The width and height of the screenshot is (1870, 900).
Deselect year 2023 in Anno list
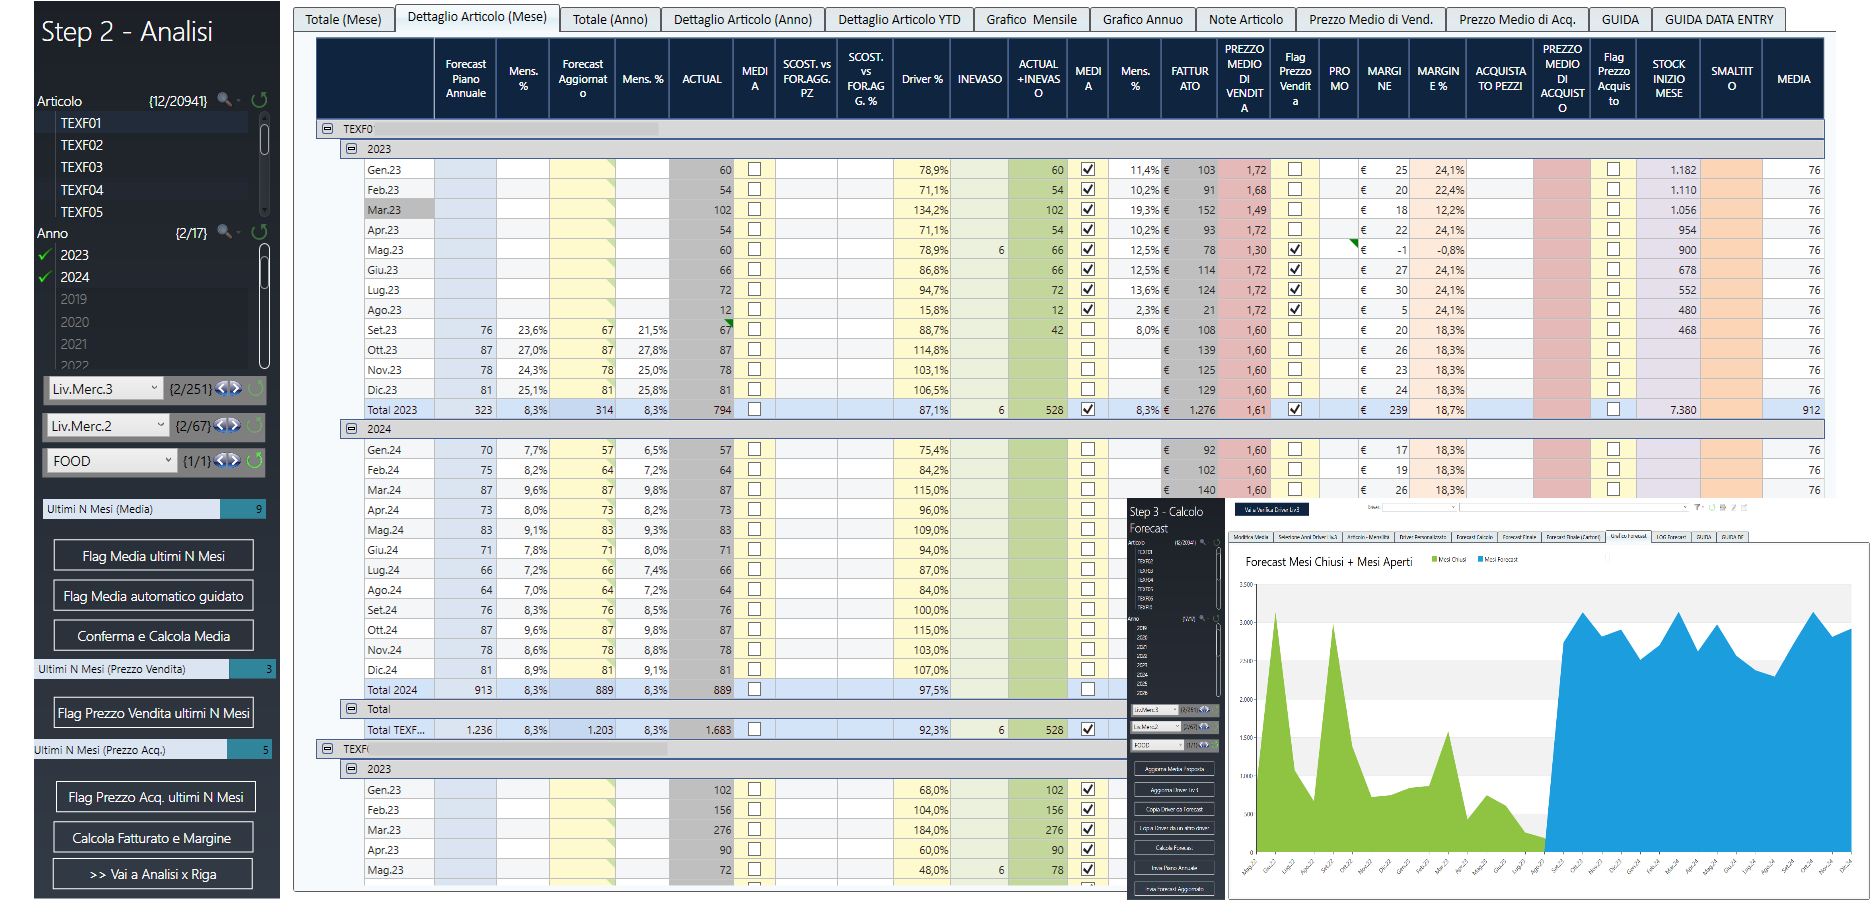click(74, 255)
